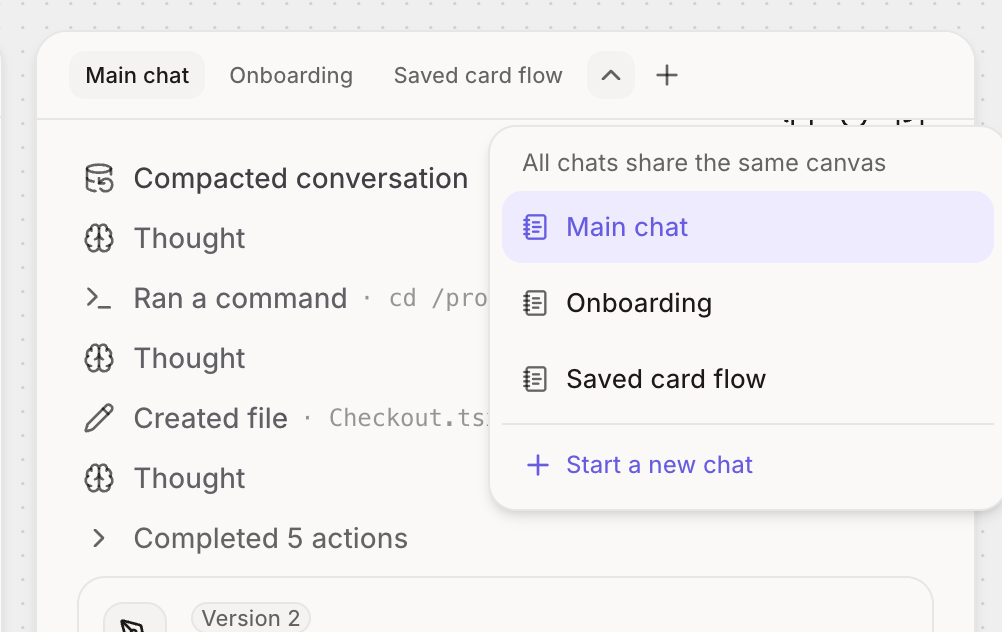Click the terminal icon beside Ran a command
This screenshot has height=632, width=1002.
click(x=99, y=298)
